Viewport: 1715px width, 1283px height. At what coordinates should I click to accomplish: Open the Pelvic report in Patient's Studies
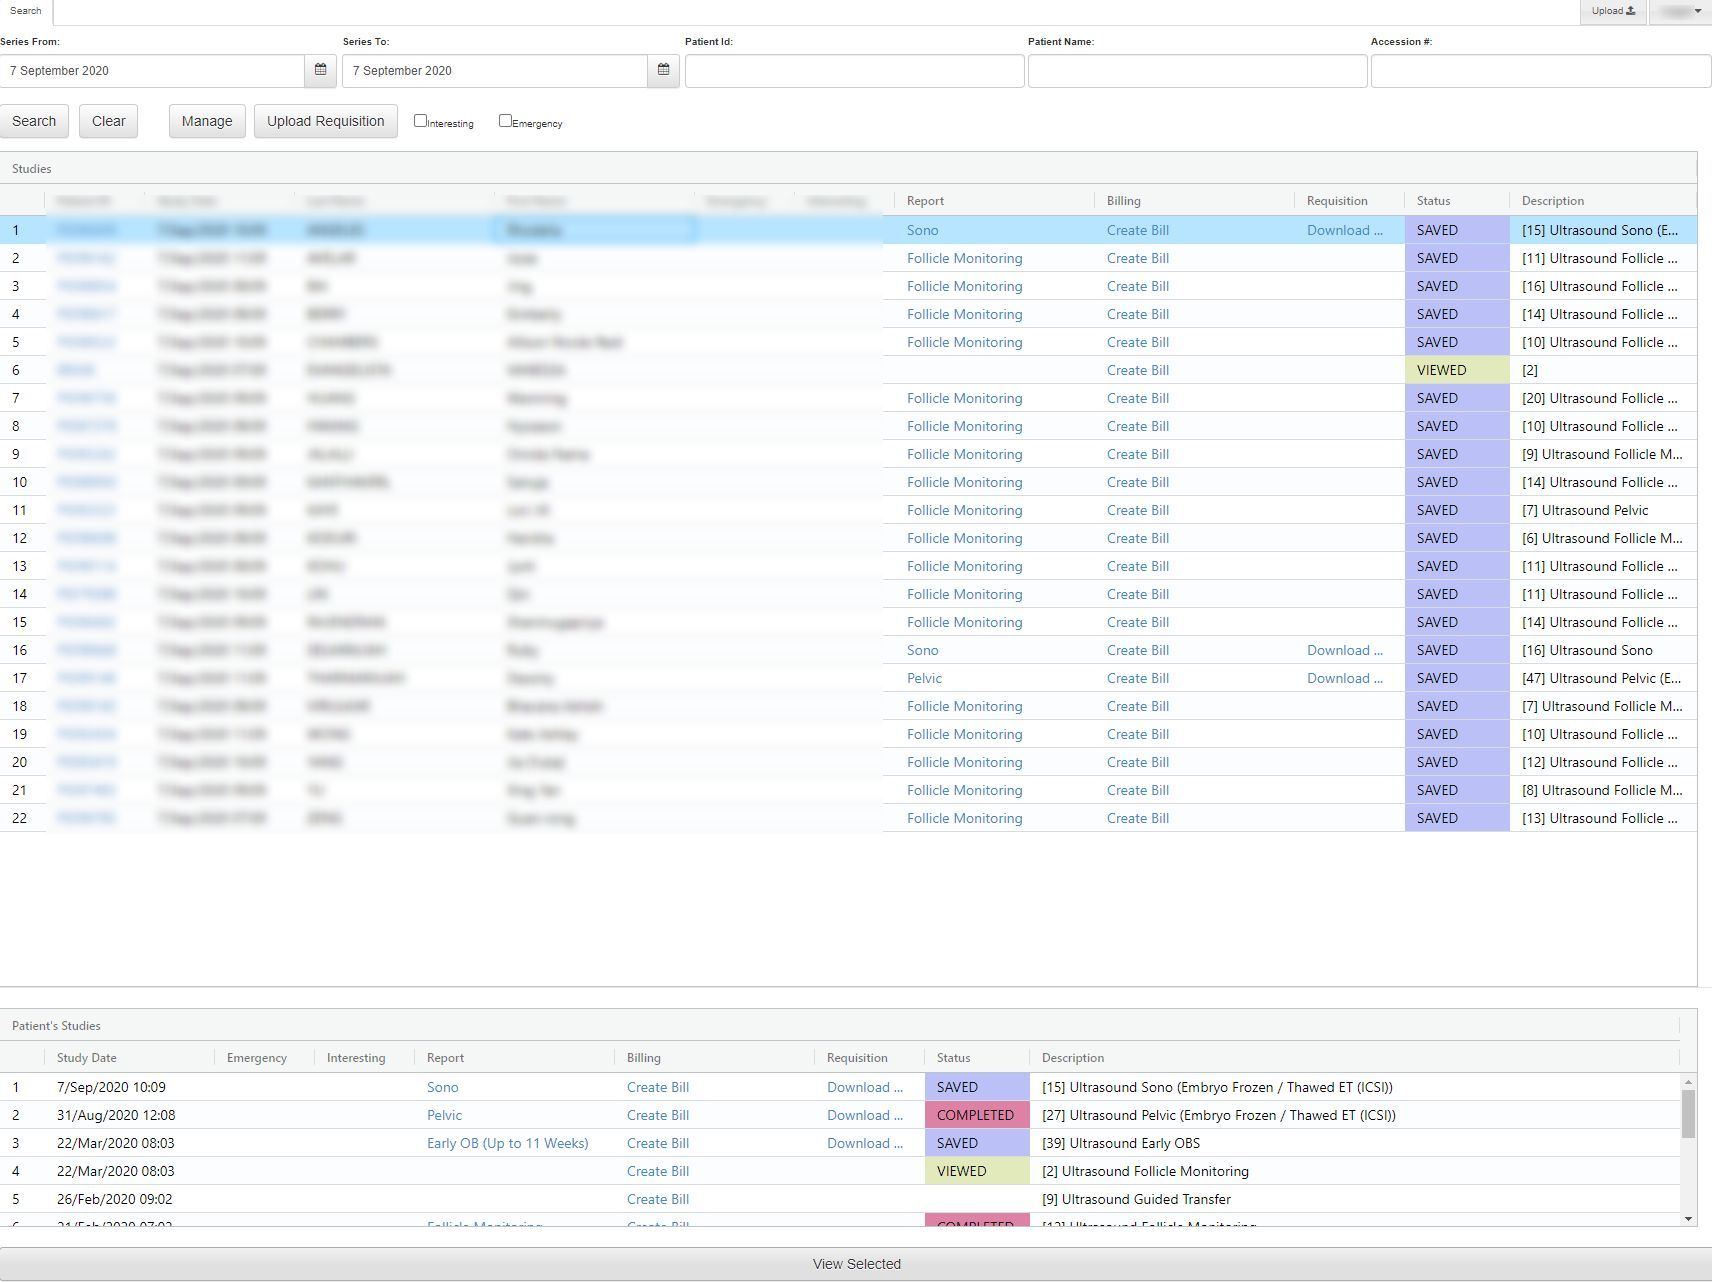pyautogui.click(x=444, y=1114)
